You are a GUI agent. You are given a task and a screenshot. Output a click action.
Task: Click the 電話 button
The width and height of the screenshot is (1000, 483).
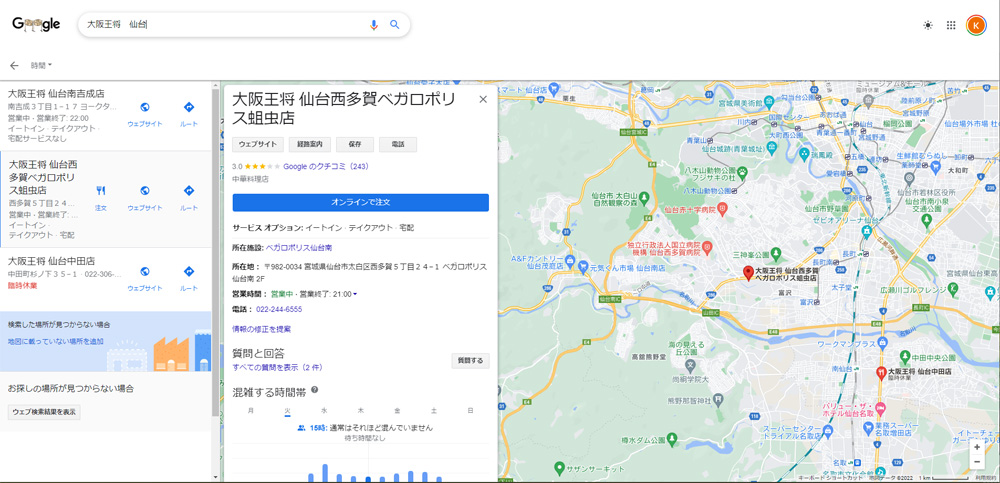click(398, 144)
